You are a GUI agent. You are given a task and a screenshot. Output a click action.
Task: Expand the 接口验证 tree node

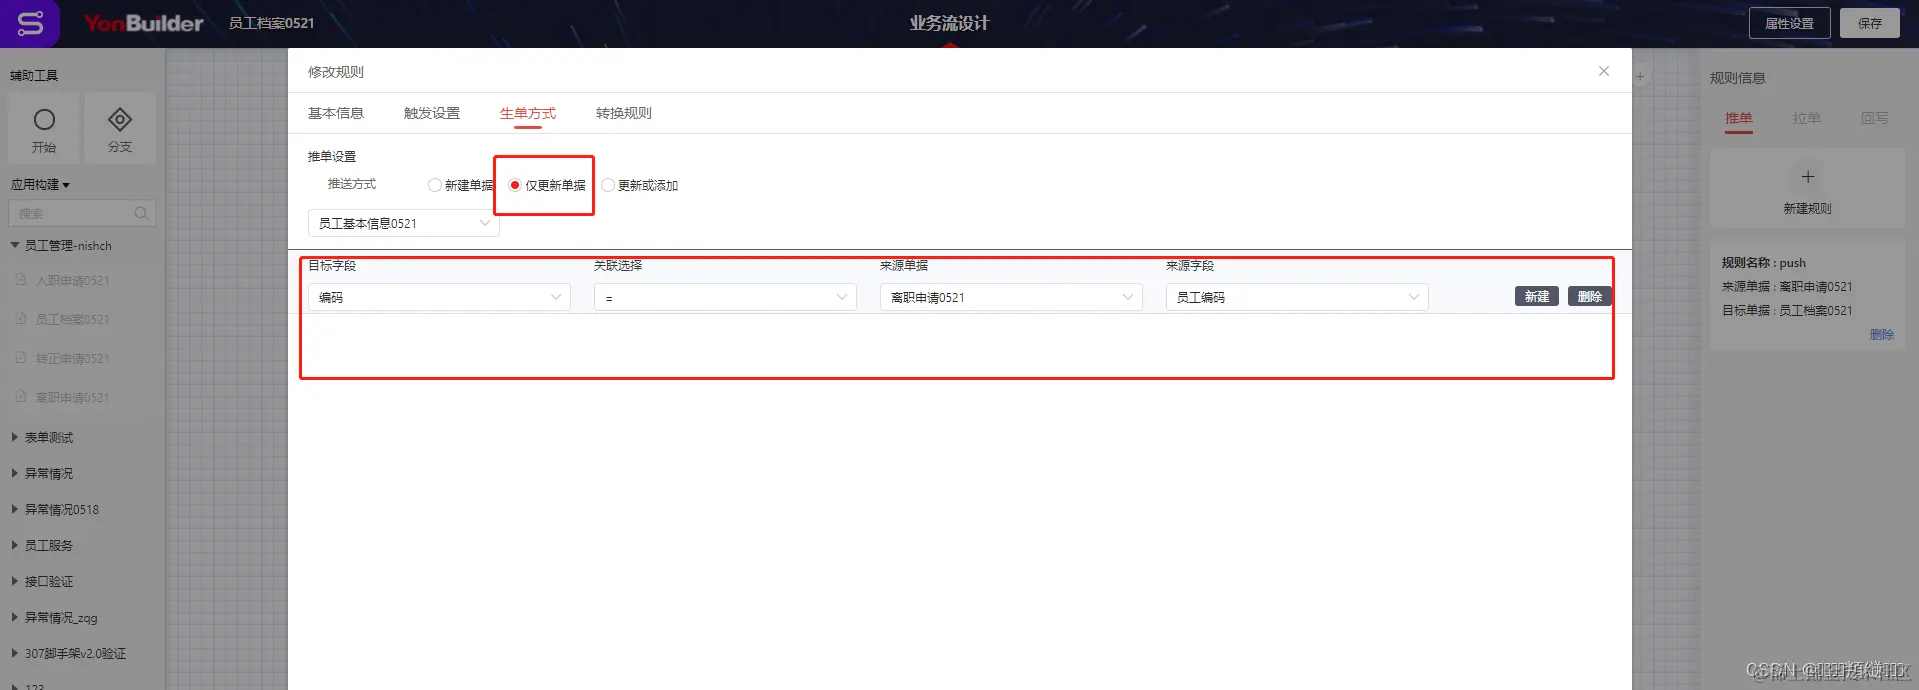pos(15,581)
